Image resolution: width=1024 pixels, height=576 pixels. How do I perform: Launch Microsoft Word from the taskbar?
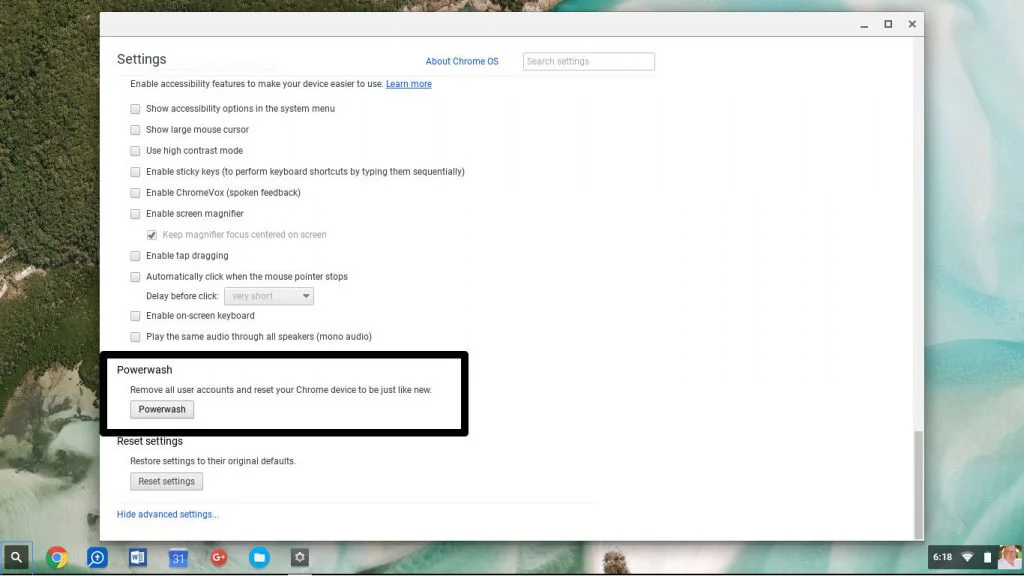(137, 557)
